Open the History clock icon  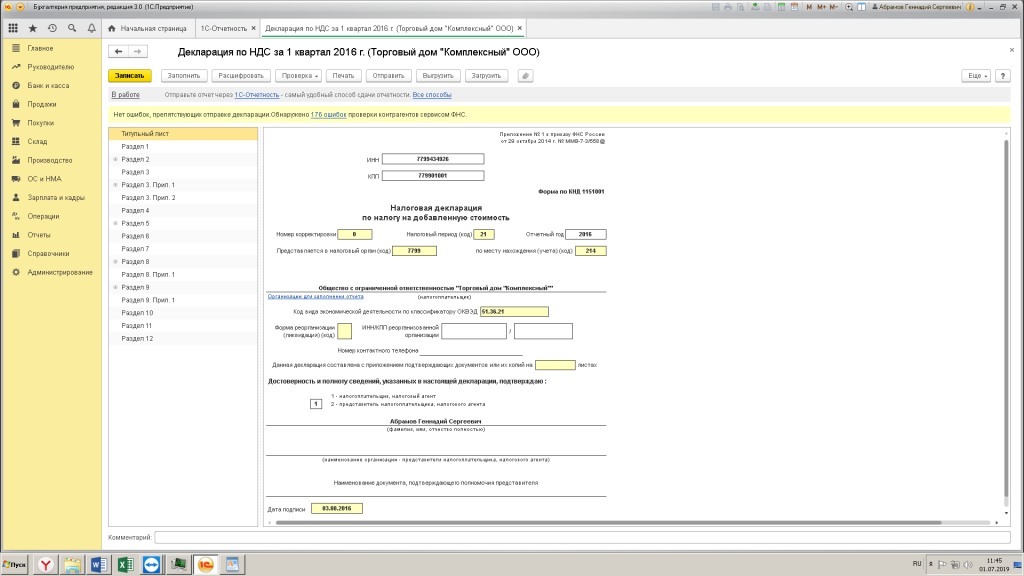(x=52, y=28)
